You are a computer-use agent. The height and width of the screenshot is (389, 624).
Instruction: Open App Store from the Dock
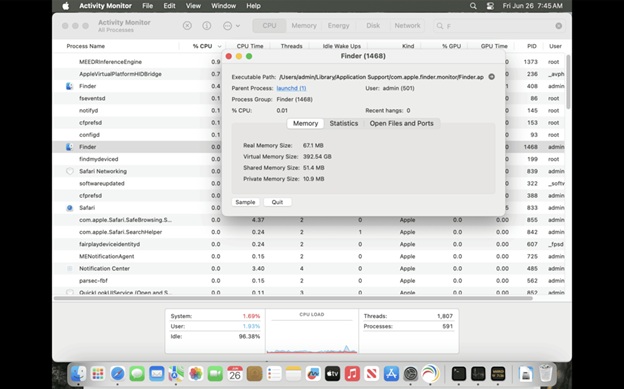pos(391,374)
